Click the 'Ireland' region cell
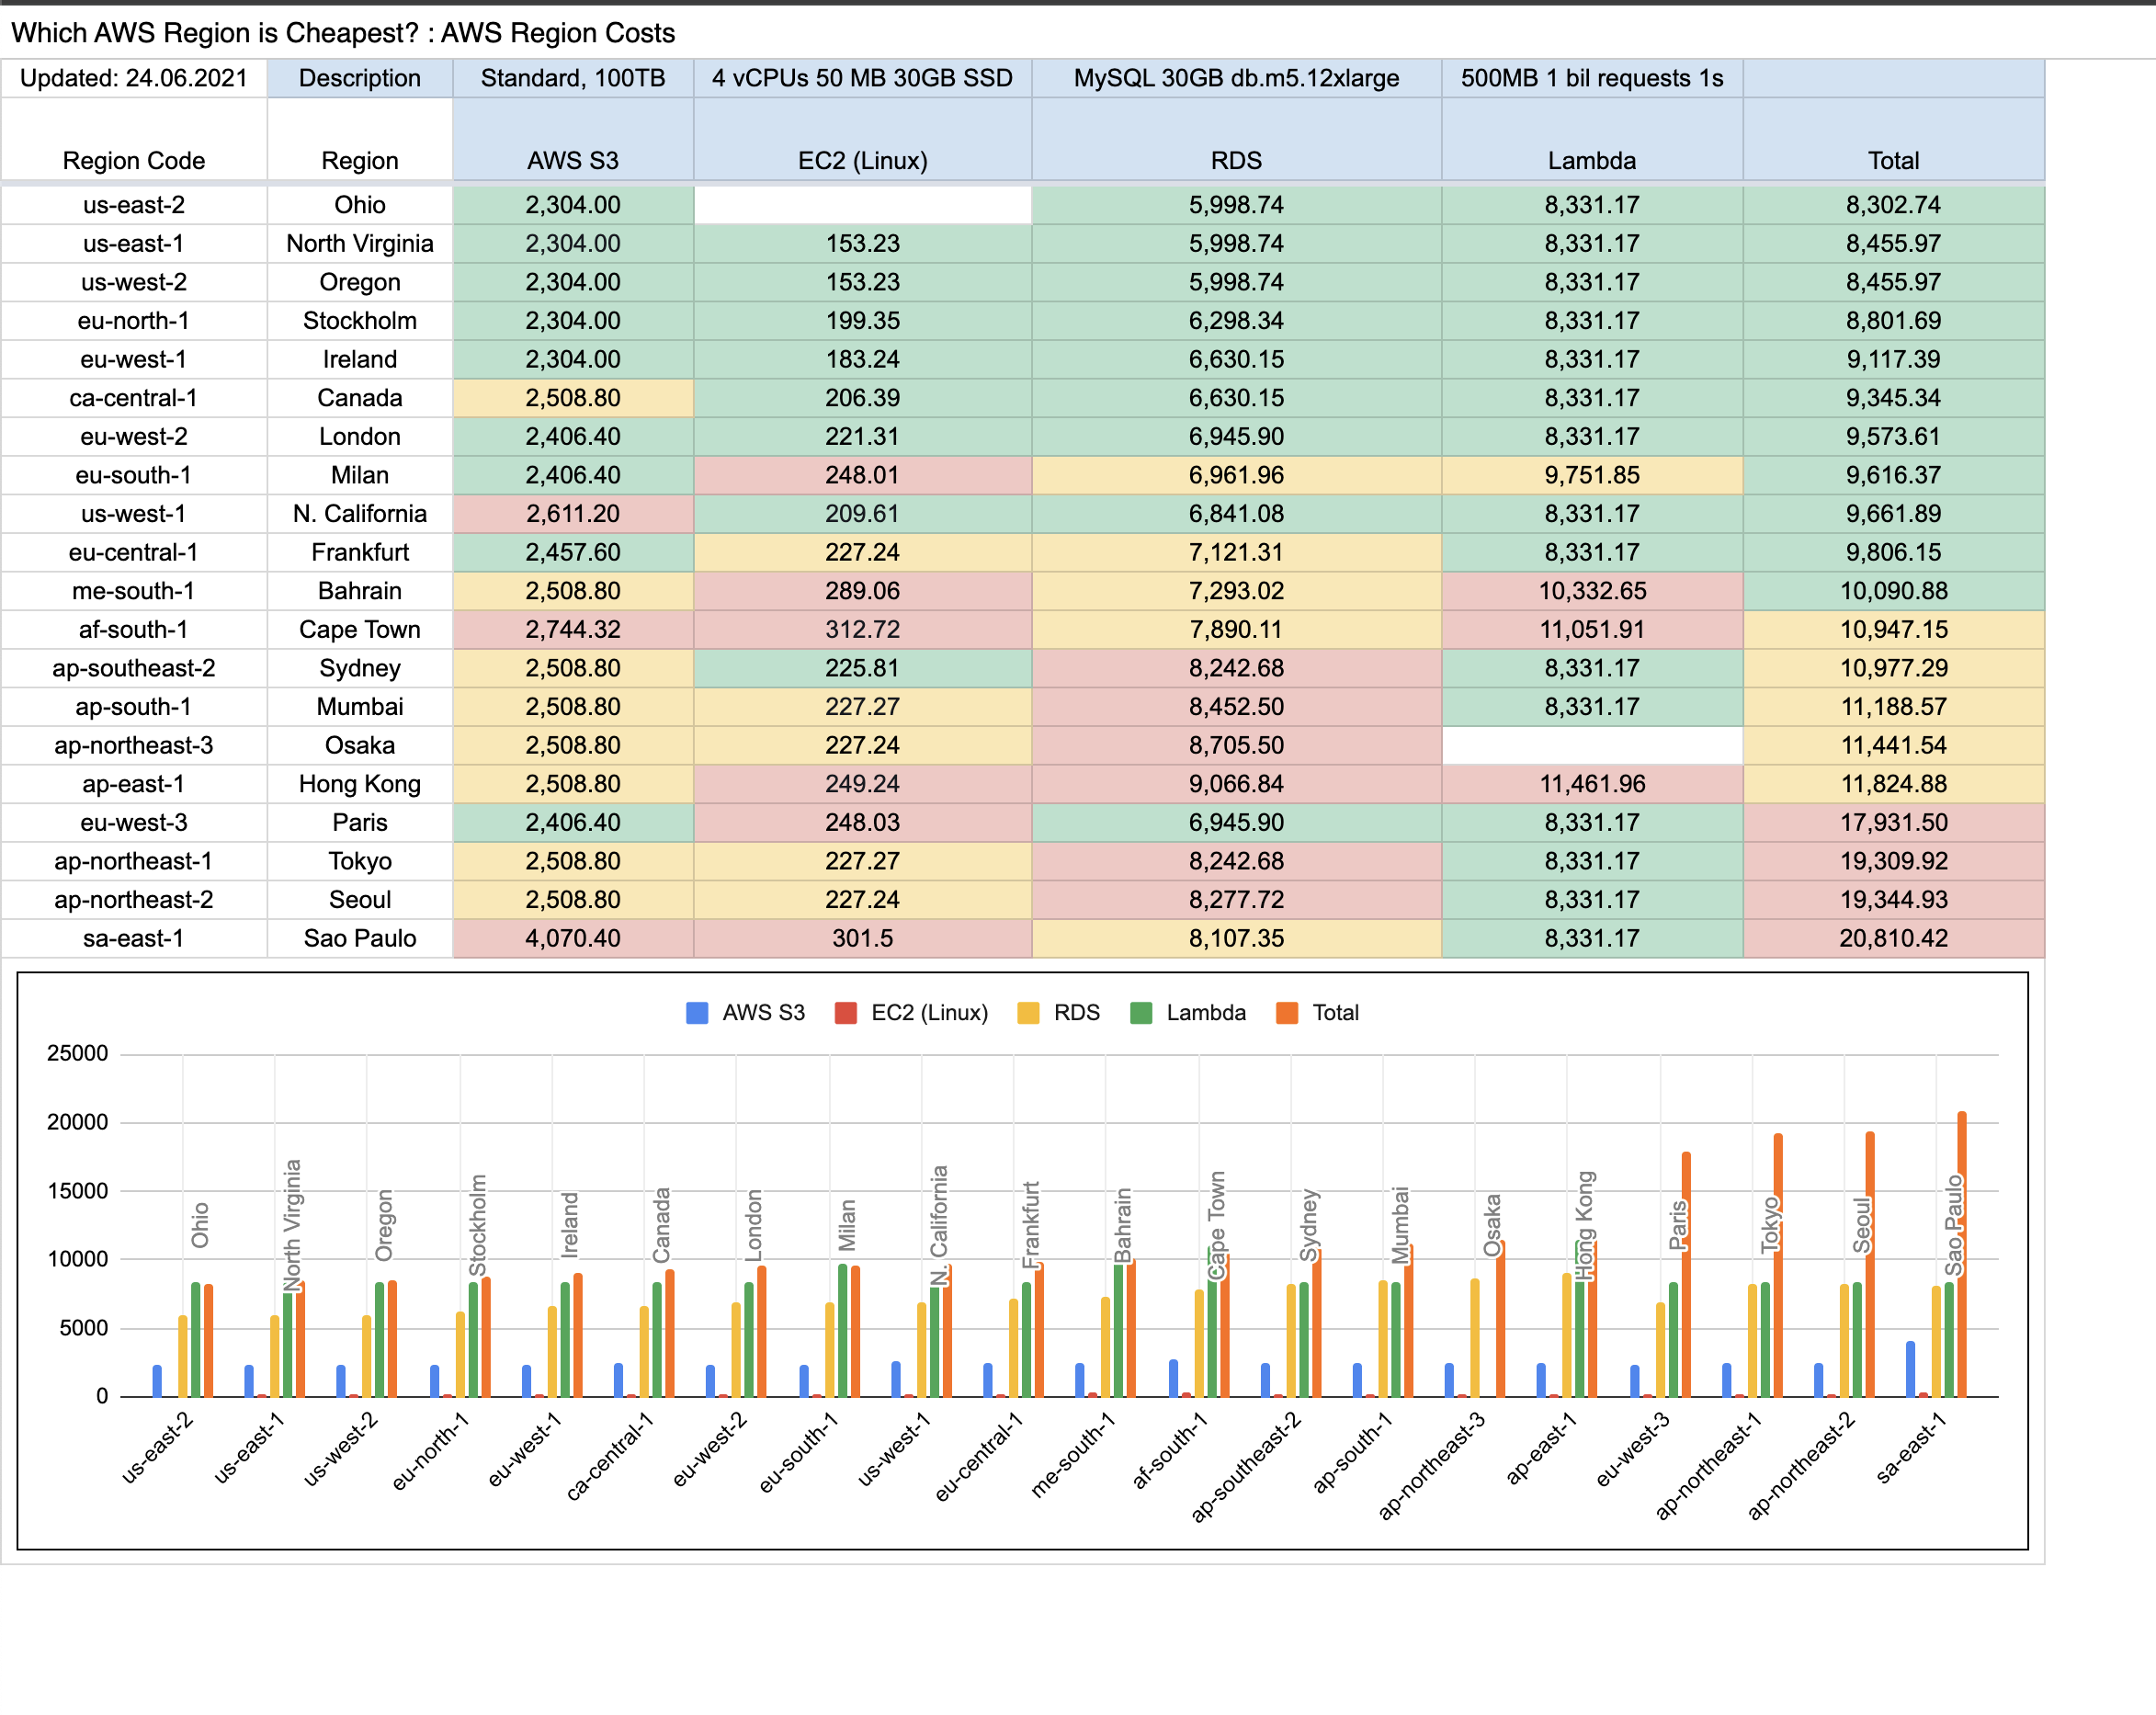Screen dimensions: 2156x1715 click(x=360, y=359)
